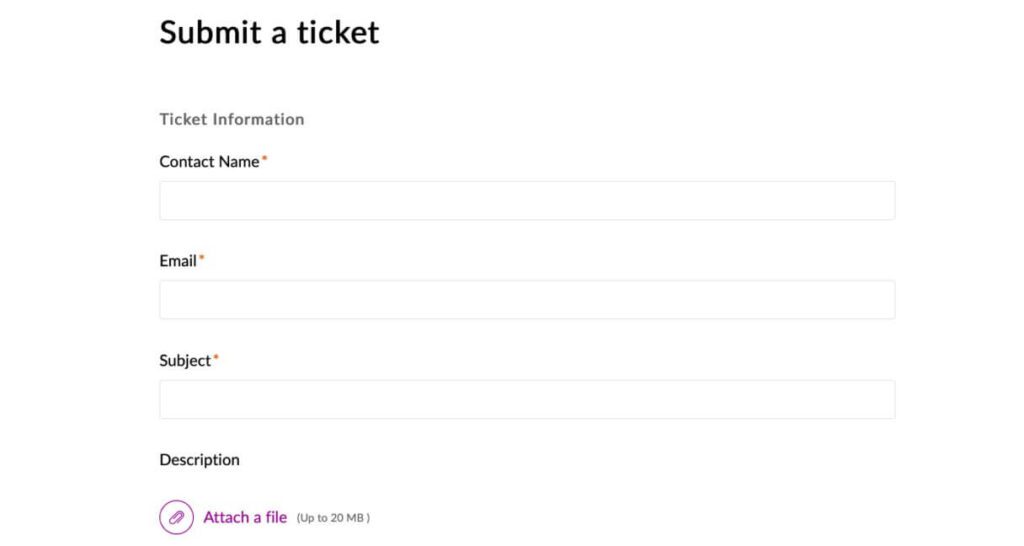Click the paperclip attachment icon
The height and width of the screenshot is (546, 1024).
click(176, 517)
